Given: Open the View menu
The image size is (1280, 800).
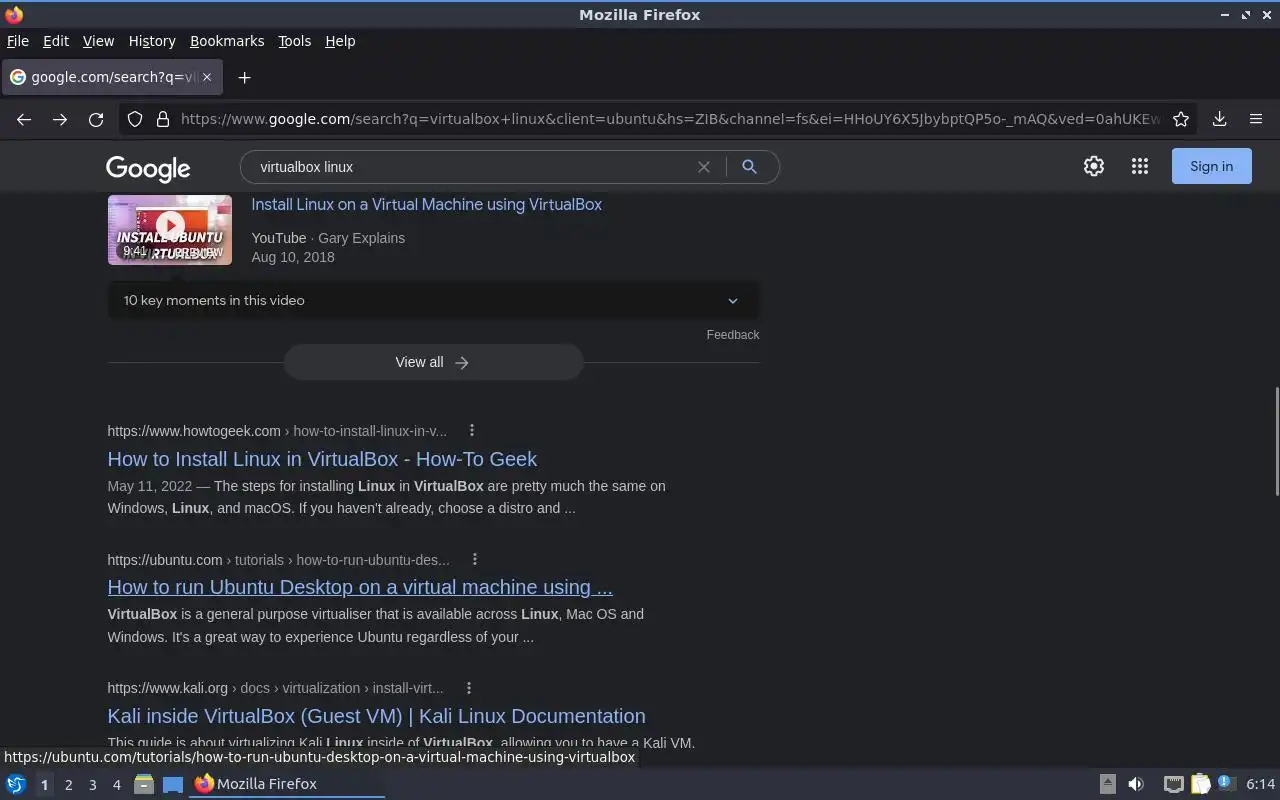Looking at the screenshot, I should coord(98,41).
